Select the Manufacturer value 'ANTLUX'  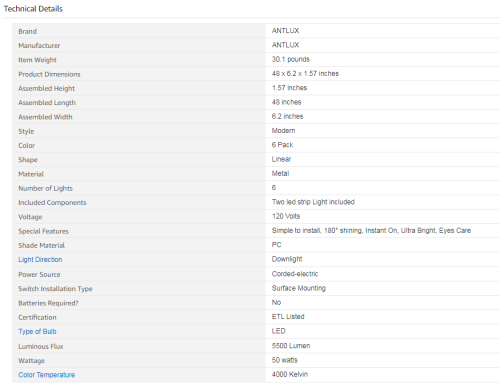pos(285,45)
